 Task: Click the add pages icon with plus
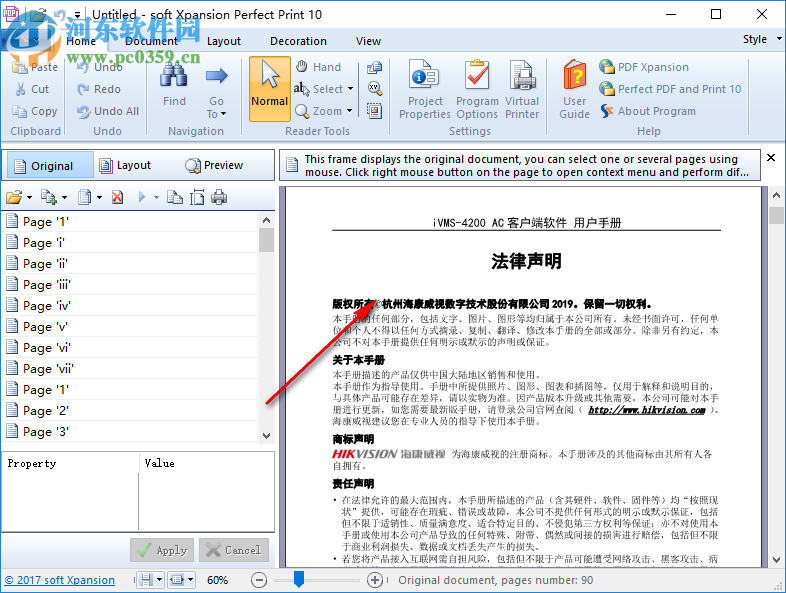pos(49,197)
